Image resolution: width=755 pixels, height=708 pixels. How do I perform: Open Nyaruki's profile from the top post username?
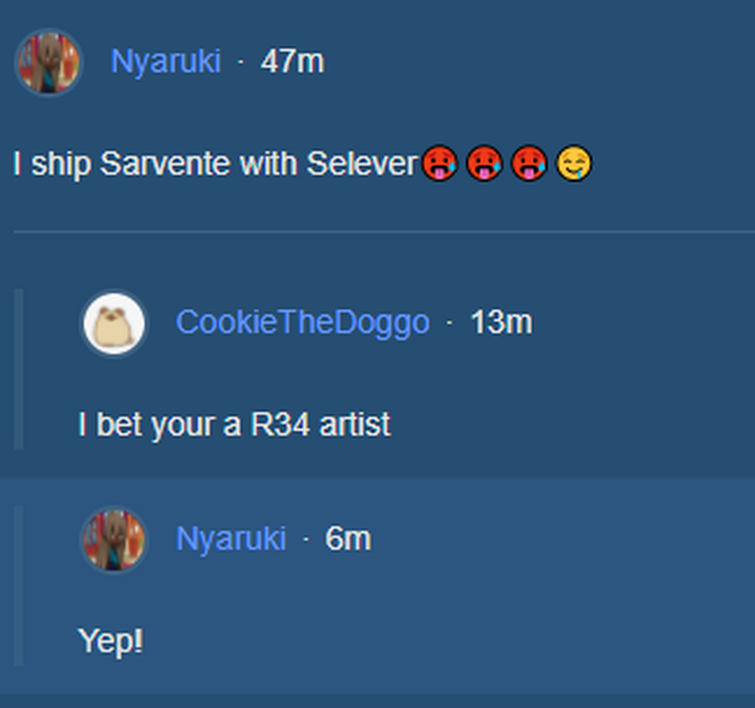165,62
